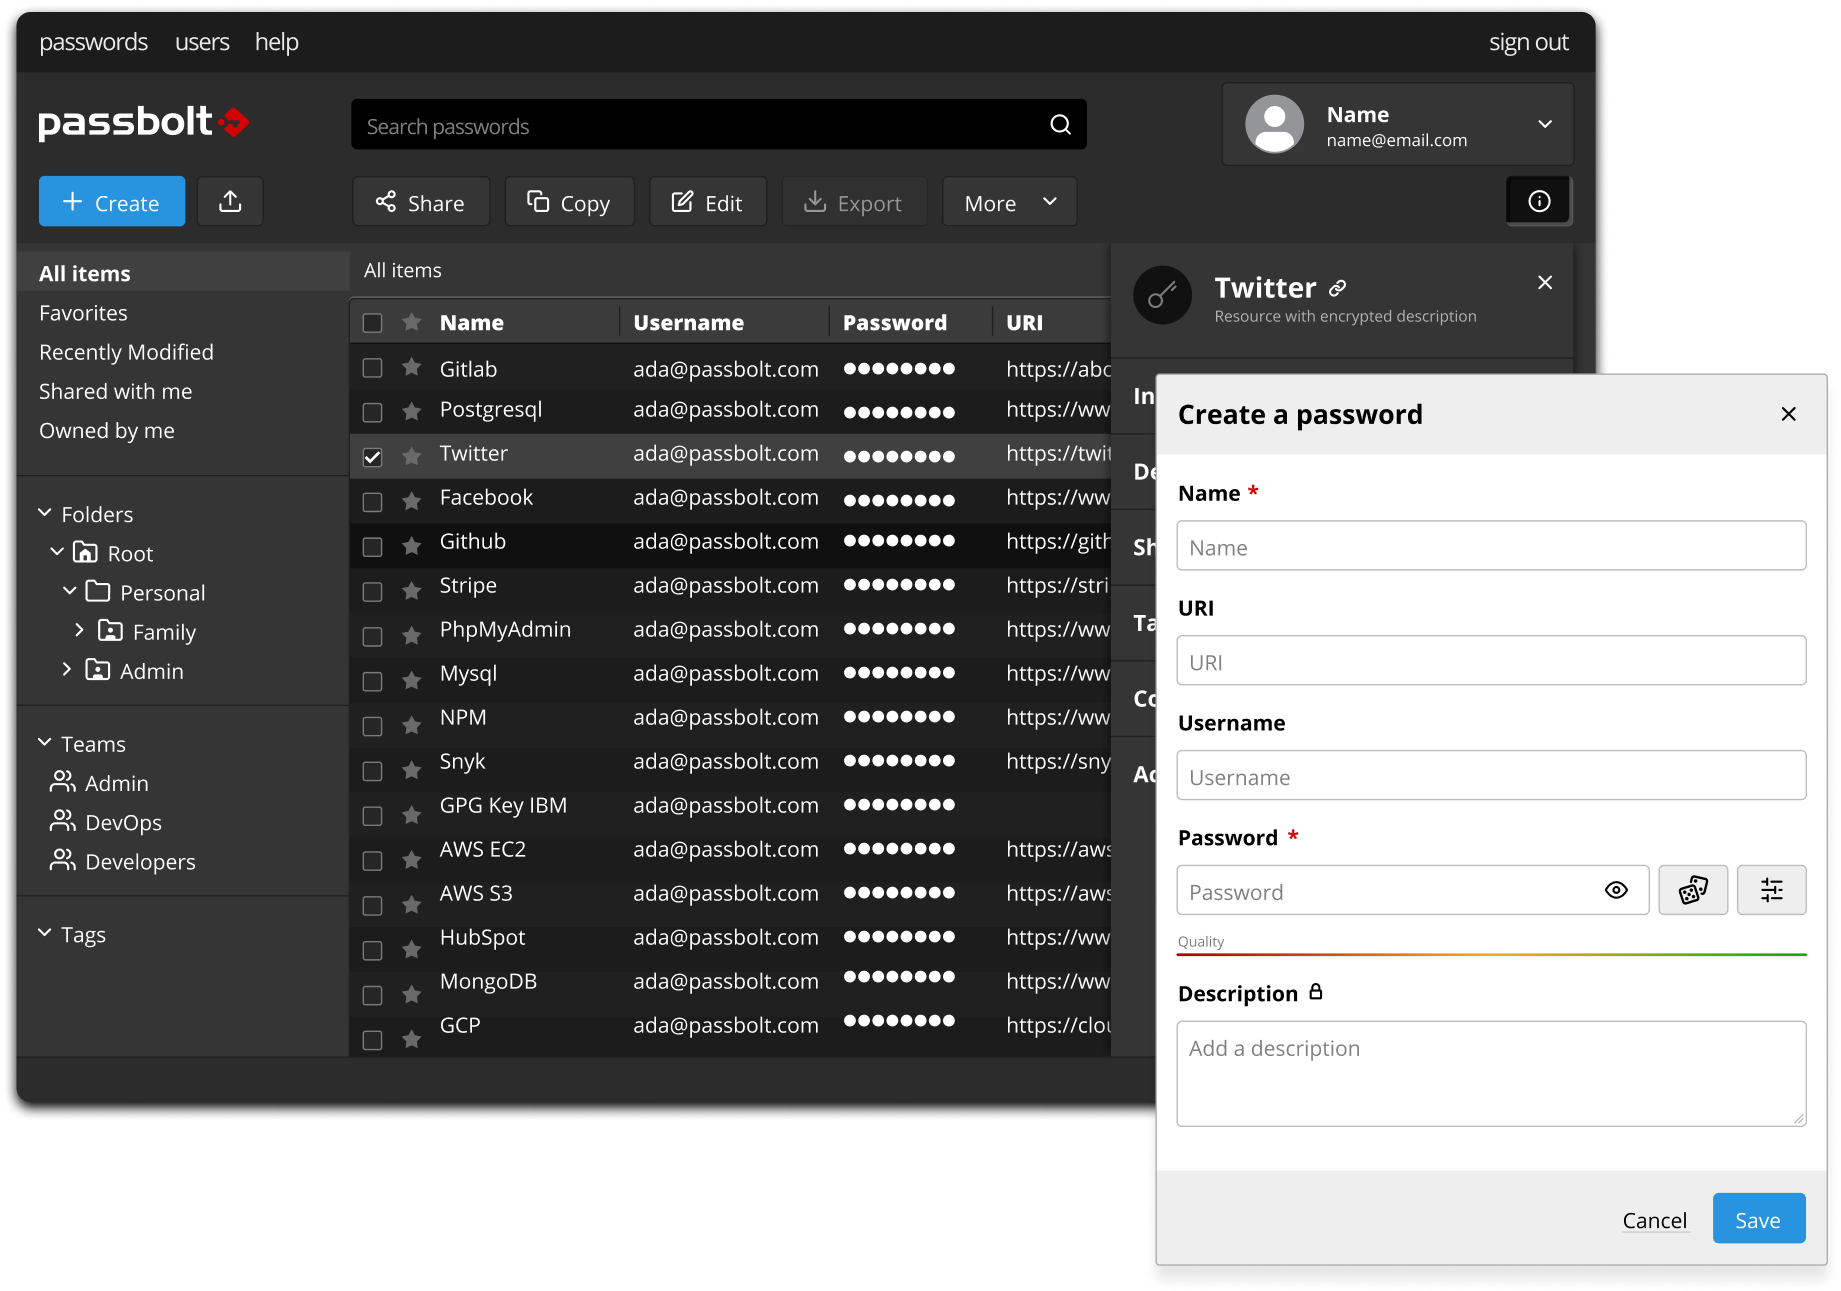This screenshot has width=1841, height=1291.
Task: Click the user avatar picture
Action: (1274, 124)
